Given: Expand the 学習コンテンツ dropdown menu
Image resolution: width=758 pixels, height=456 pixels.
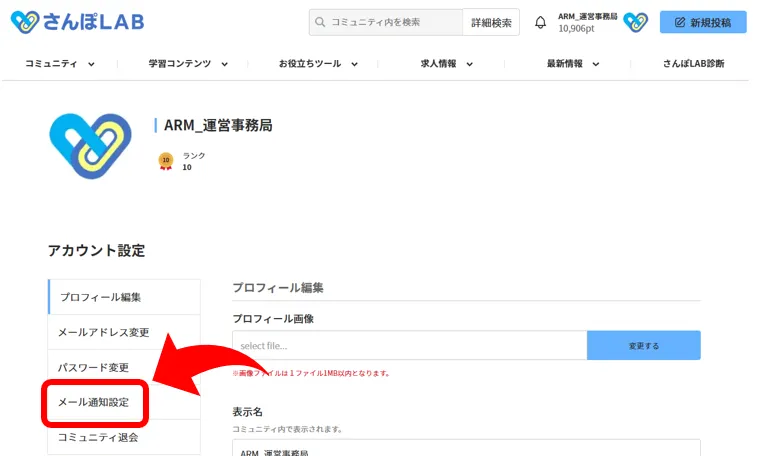Looking at the screenshot, I should click(x=188, y=64).
